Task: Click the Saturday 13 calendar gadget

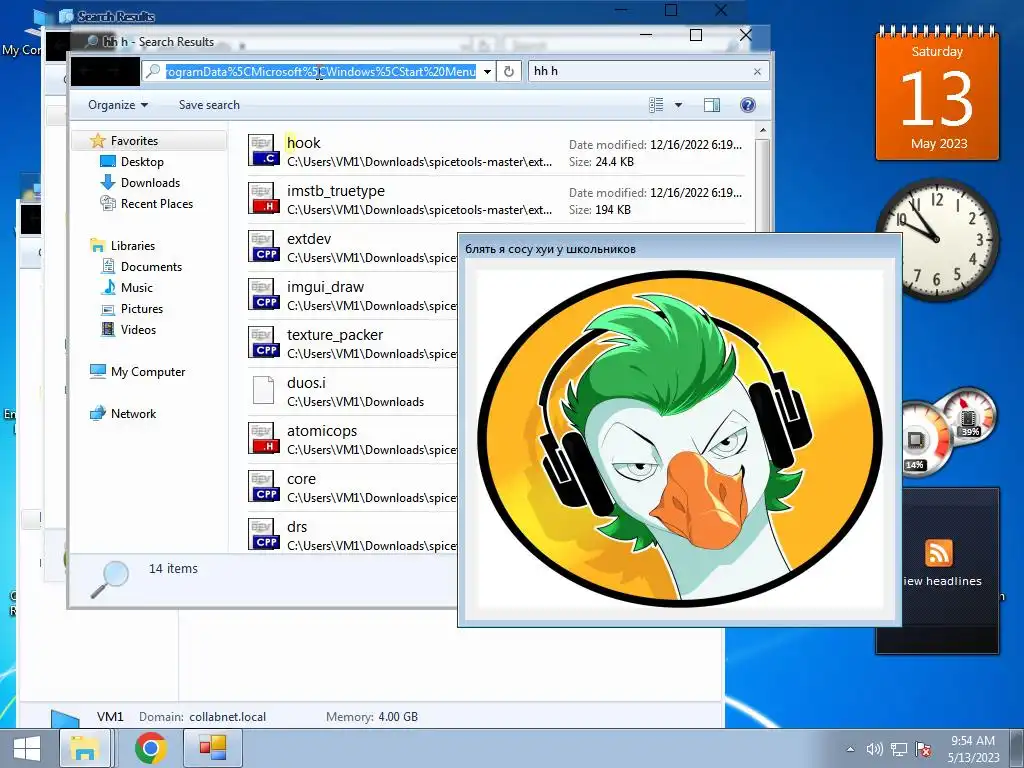Action: coord(937,93)
